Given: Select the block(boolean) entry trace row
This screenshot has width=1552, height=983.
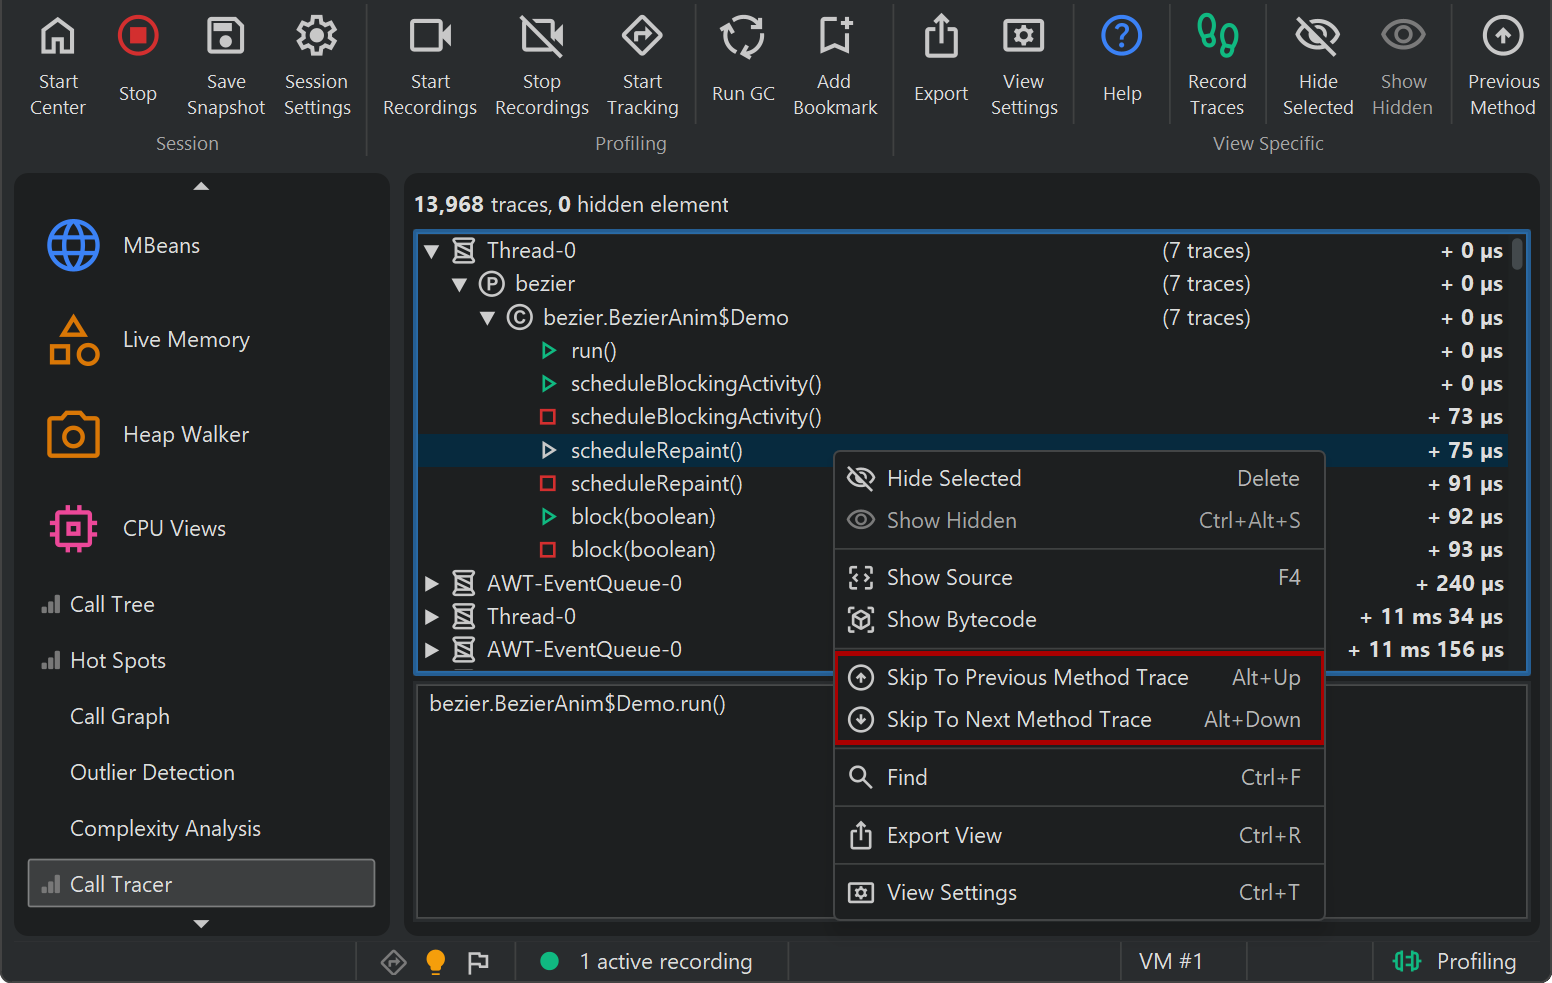Looking at the screenshot, I should (x=642, y=517).
